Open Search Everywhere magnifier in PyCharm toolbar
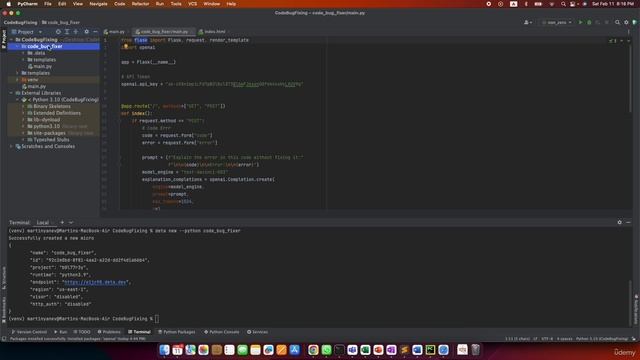This screenshot has height=360, width=640. pyautogui.click(x=618, y=22)
